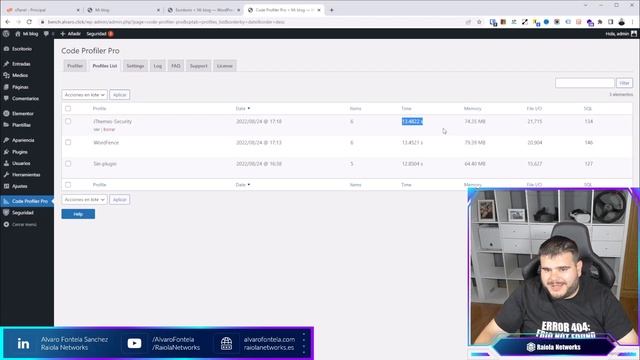Screen dimensions: 640x360
Task: Check the Sin plugin profile row
Action: click(68, 164)
